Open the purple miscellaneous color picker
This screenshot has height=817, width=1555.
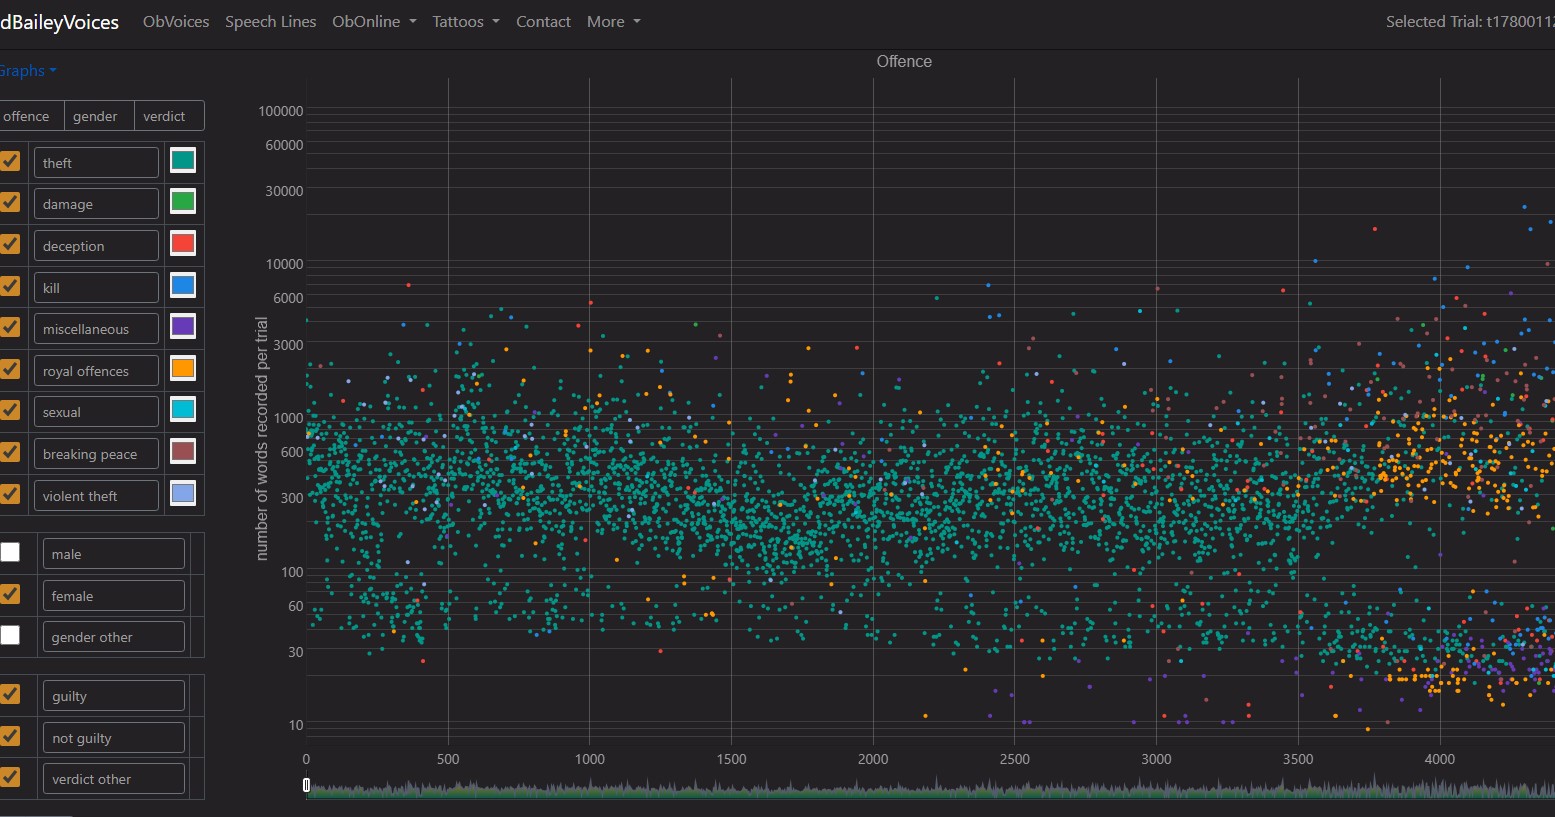pos(182,326)
